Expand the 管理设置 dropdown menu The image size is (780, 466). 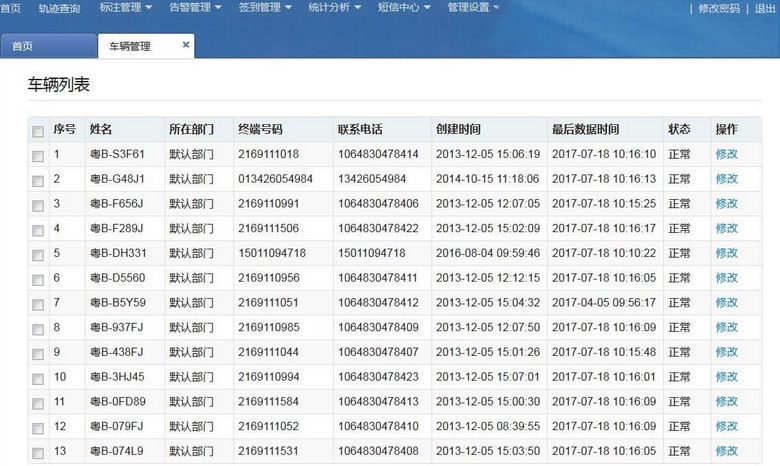tap(473, 7)
